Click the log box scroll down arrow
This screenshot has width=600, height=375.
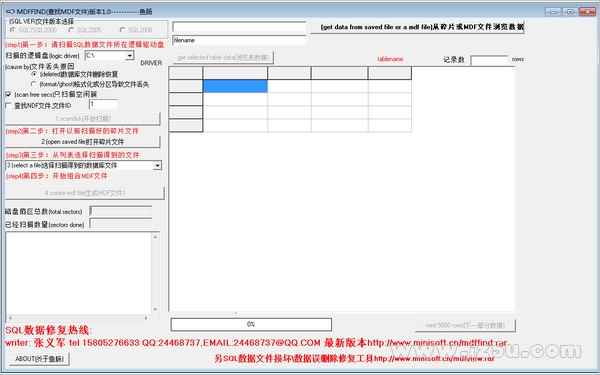click(155, 309)
